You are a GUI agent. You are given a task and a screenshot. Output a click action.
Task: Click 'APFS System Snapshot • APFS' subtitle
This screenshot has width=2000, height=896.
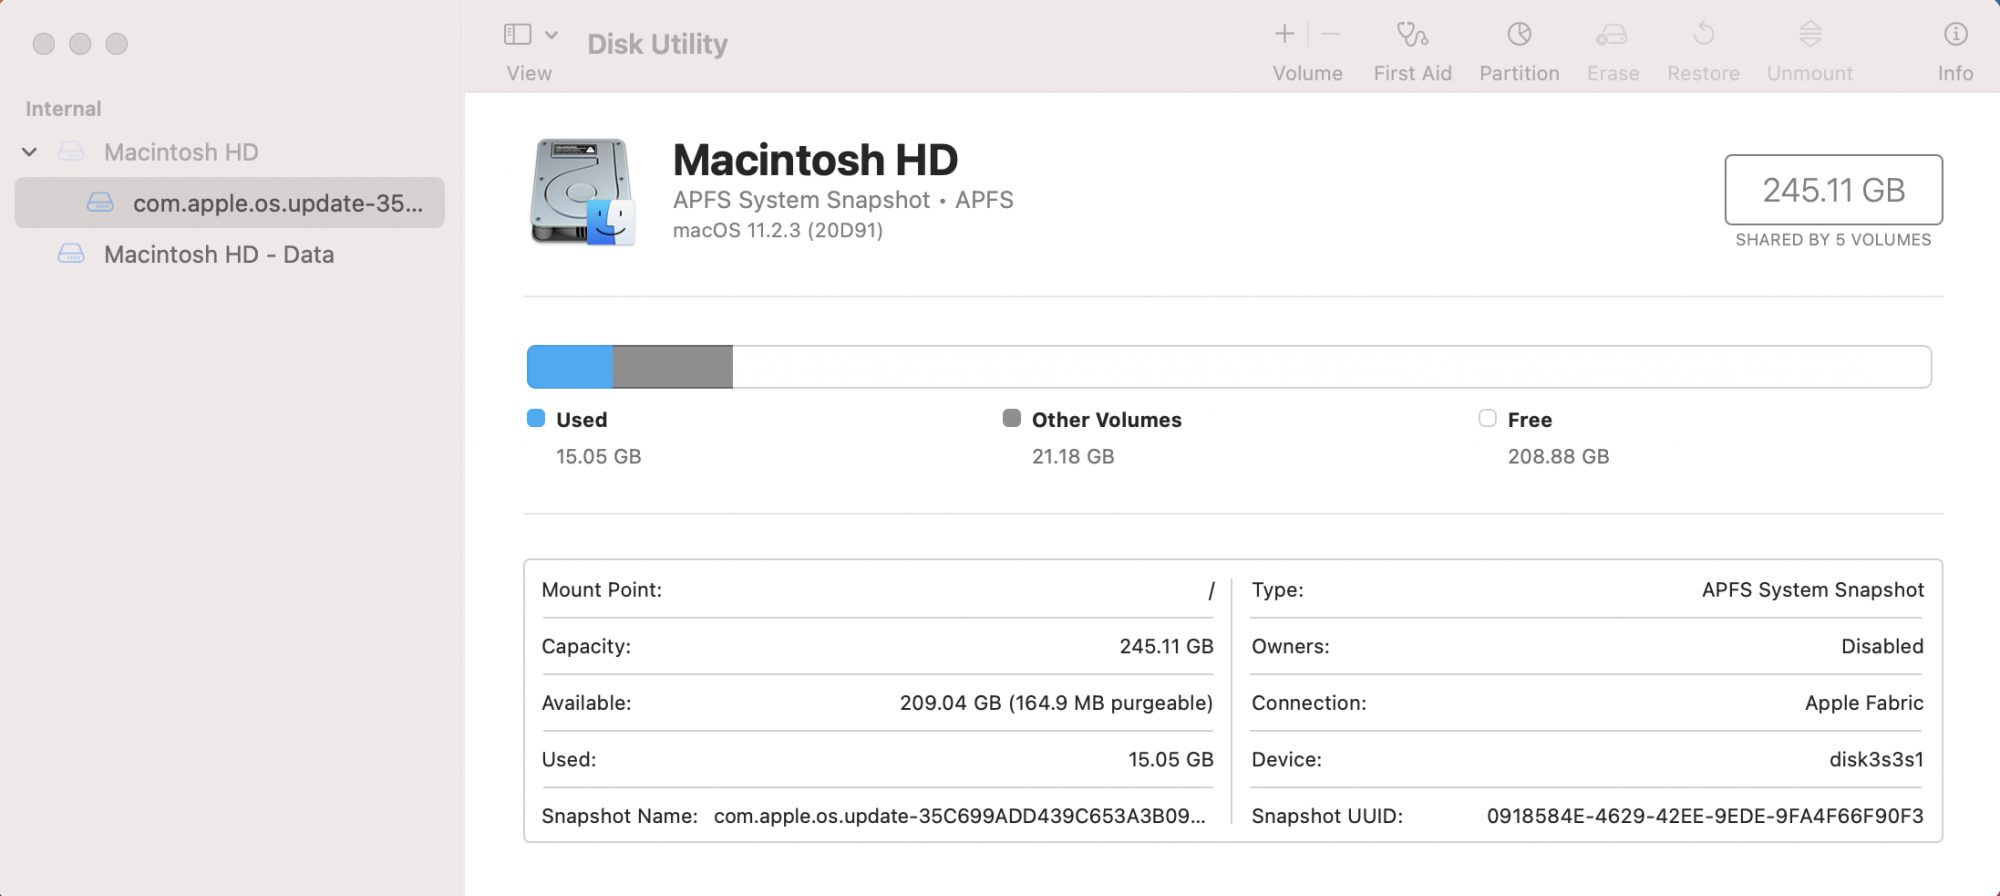click(843, 200)
